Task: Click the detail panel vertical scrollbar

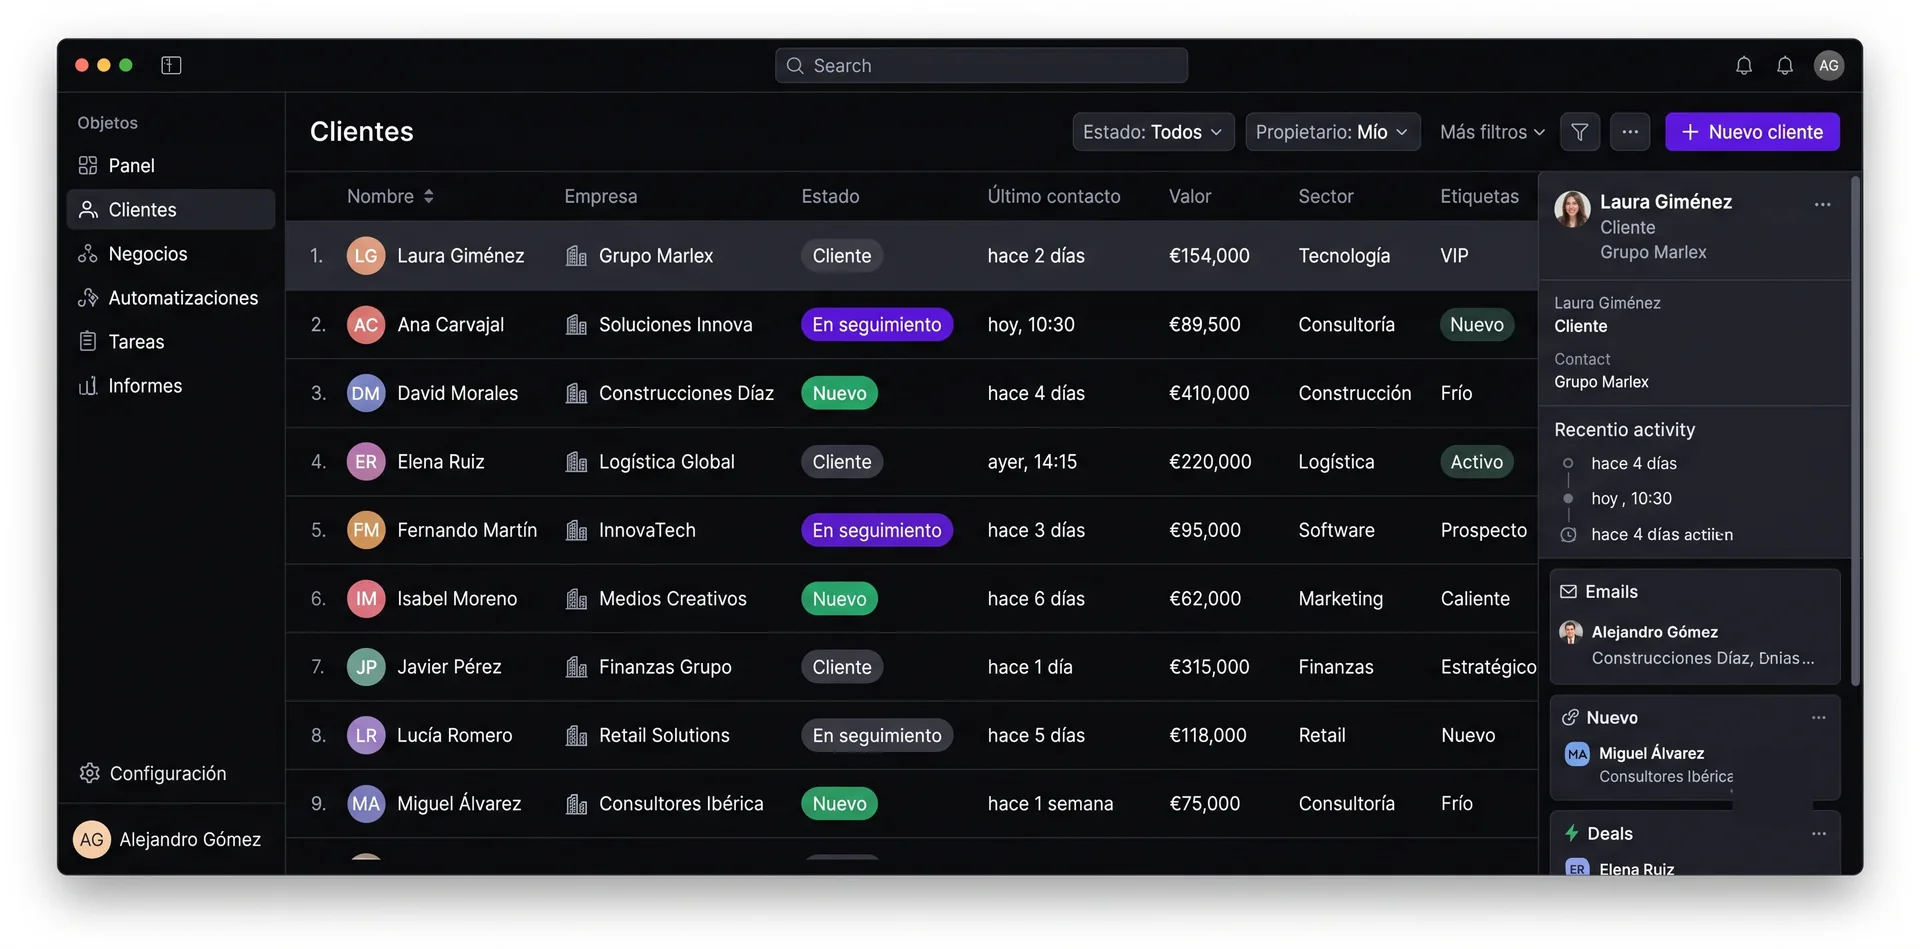Action: click(x=1856, y=430)
